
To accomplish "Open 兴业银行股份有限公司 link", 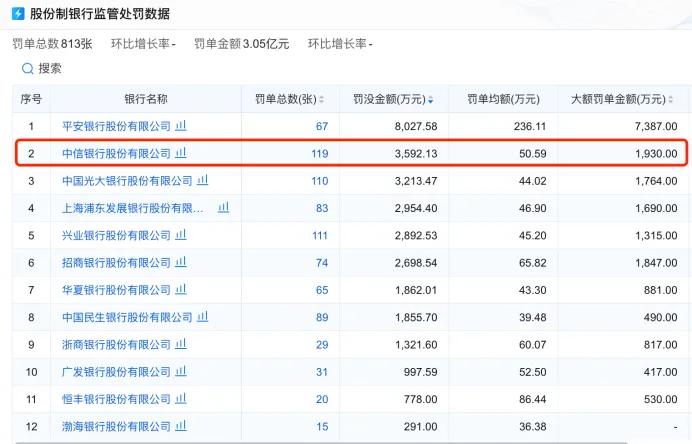I will click(x=117, y=235).
